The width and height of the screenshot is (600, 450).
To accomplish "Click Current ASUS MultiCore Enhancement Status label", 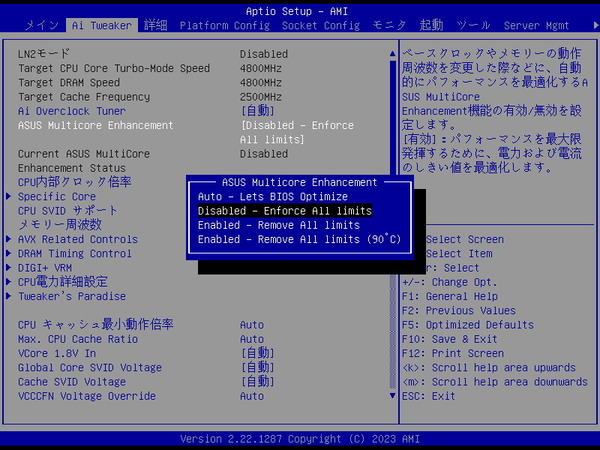I will pos(84,161).
